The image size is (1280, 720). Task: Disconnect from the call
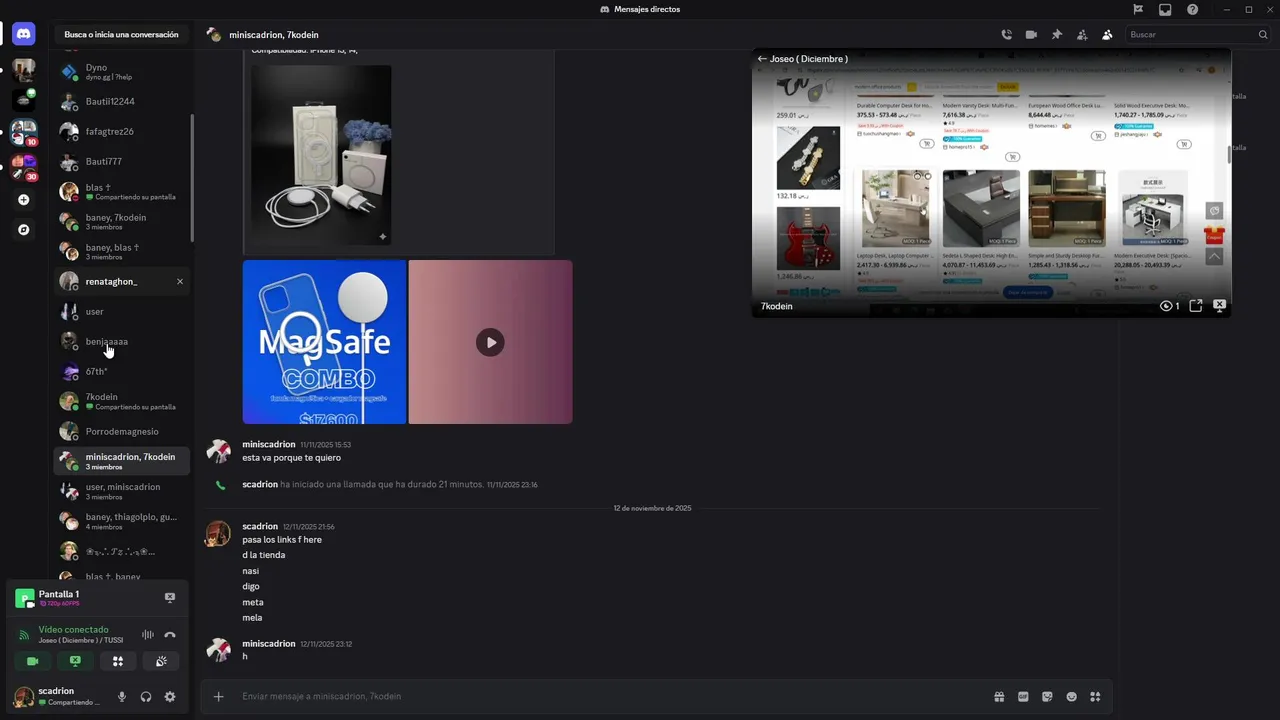[170, 635]
